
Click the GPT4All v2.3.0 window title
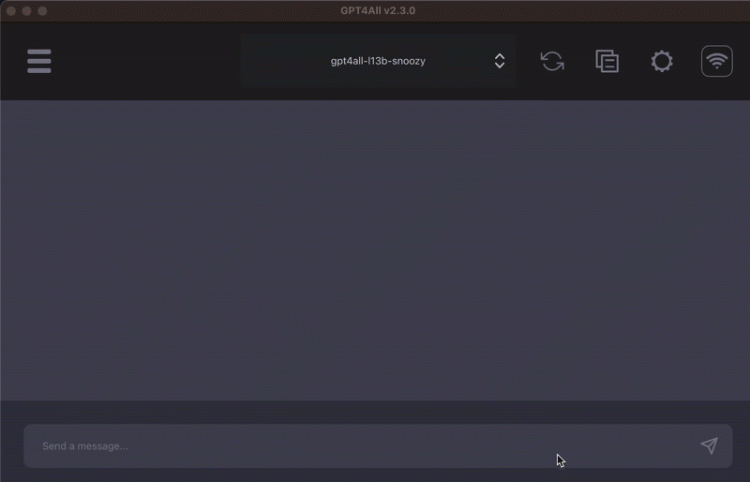pyautogui.click(x=377, y=10)
